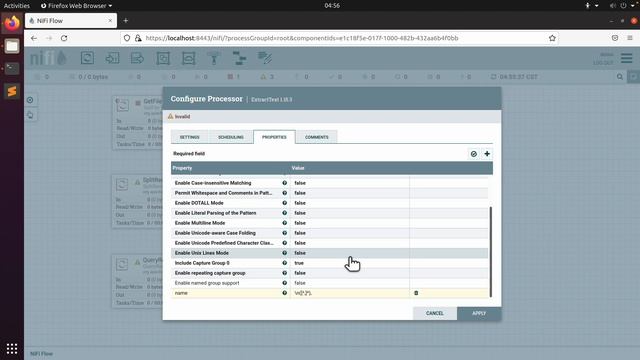This screenshot has height=360, width=640.
Task: Switch to the Scheduling tab
Action: click(231, 137)
